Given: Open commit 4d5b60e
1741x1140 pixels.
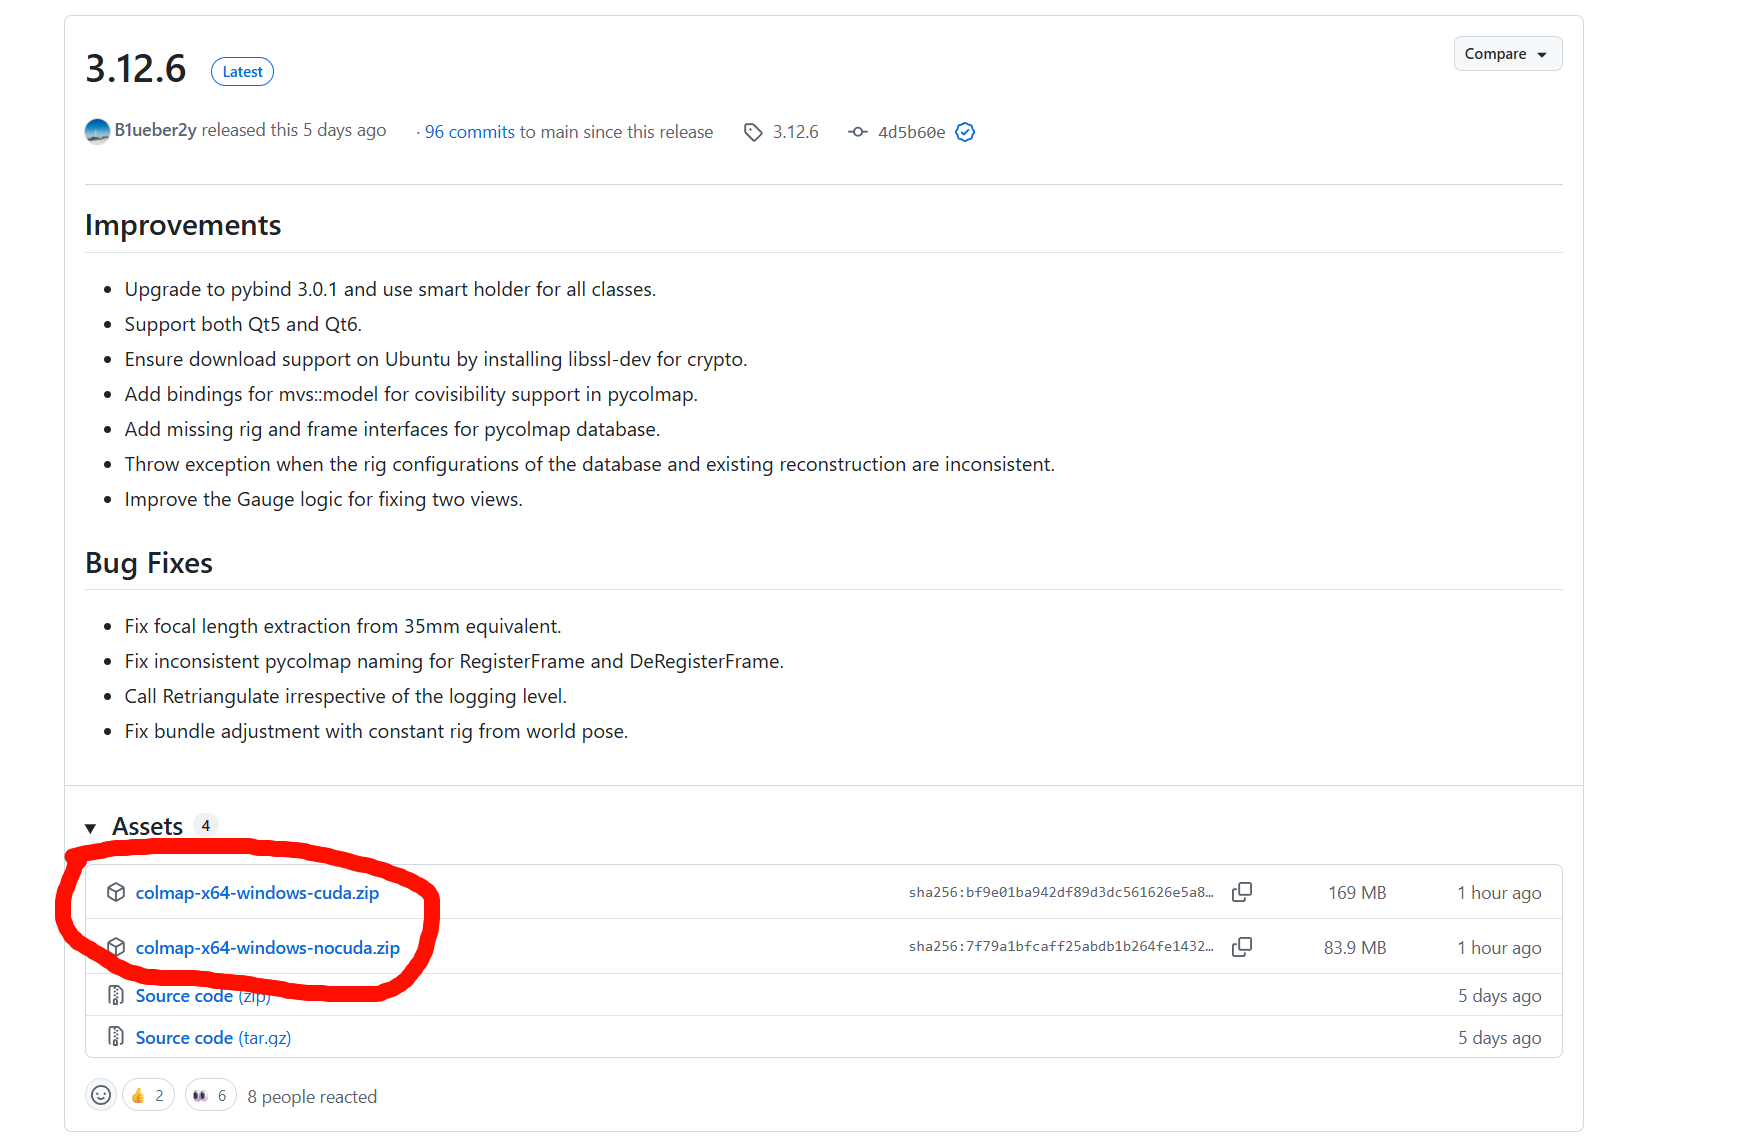Looking at the screenshot, I should pyautogui.click(x=911, y=132).
